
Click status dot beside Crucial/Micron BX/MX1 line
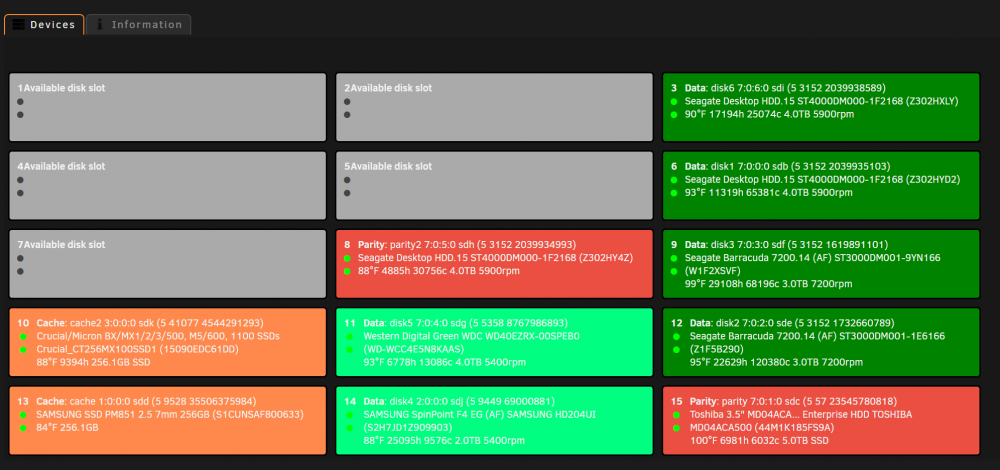click(x=23, y=337)
